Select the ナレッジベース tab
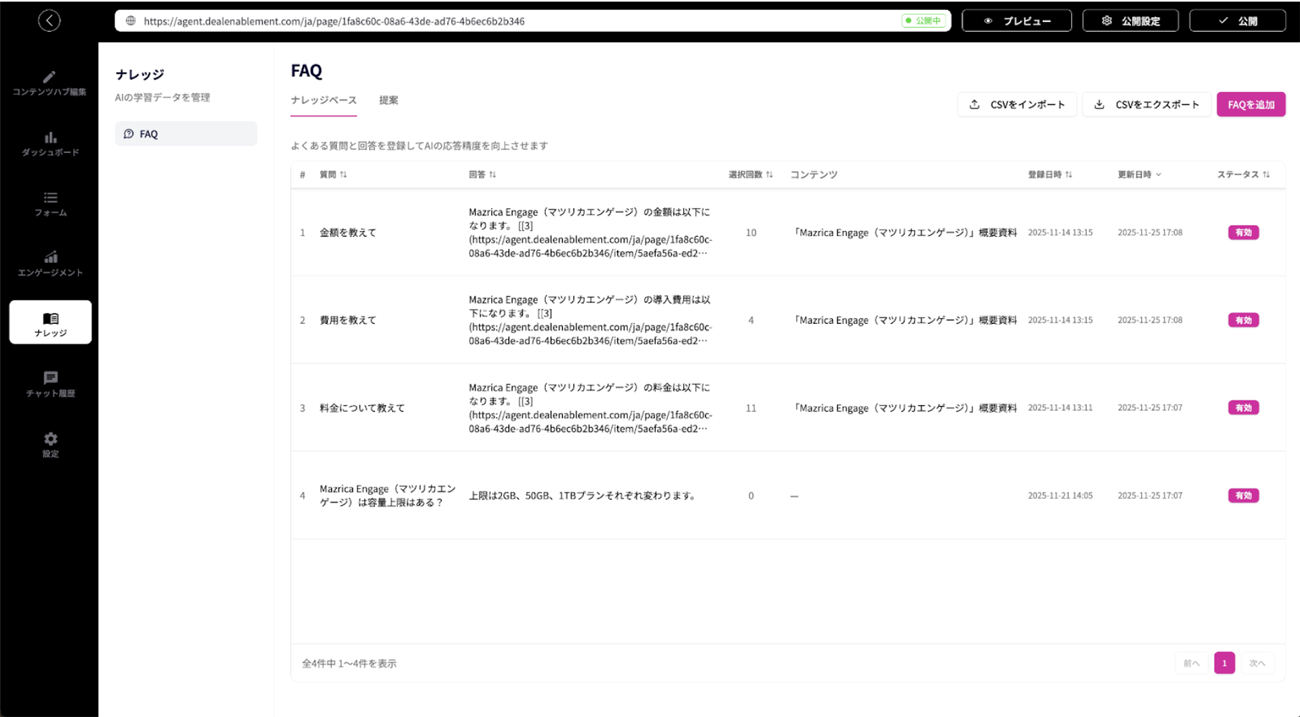 [323, 100]
